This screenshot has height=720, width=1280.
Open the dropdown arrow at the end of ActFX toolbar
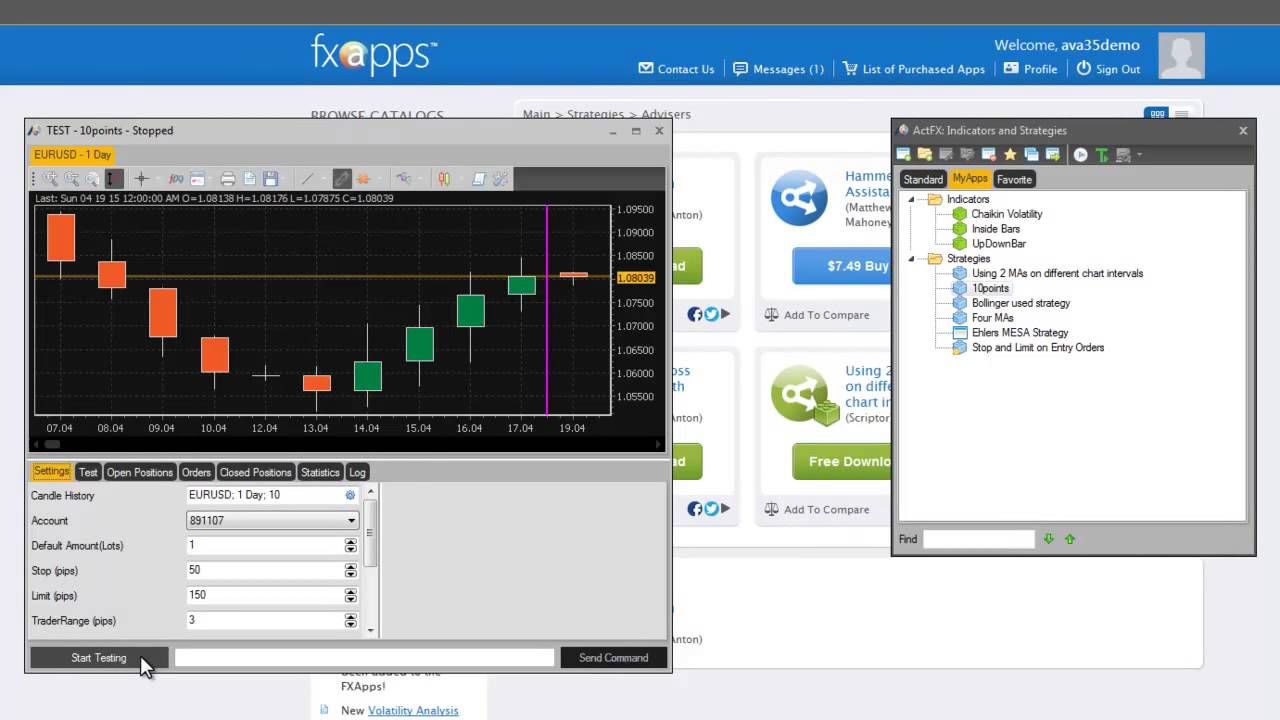1139,154
